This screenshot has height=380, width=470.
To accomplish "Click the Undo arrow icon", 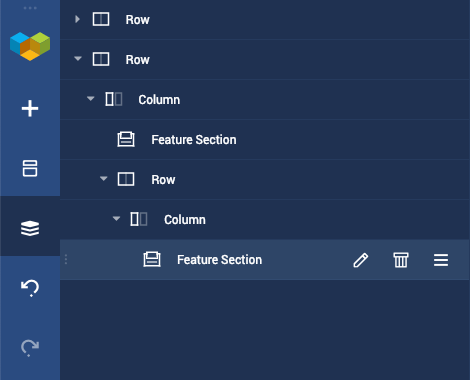I will coord(30,288).
